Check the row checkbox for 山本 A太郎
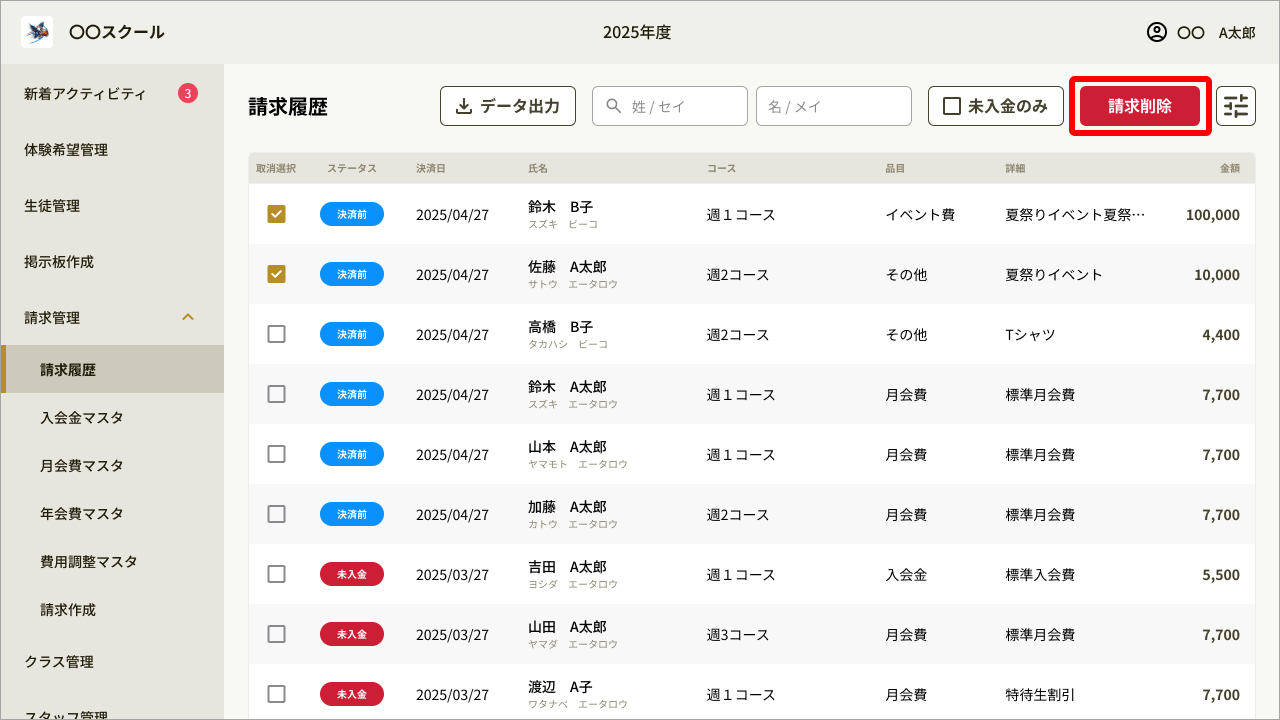1280x720 pixels. click(277, 454)
